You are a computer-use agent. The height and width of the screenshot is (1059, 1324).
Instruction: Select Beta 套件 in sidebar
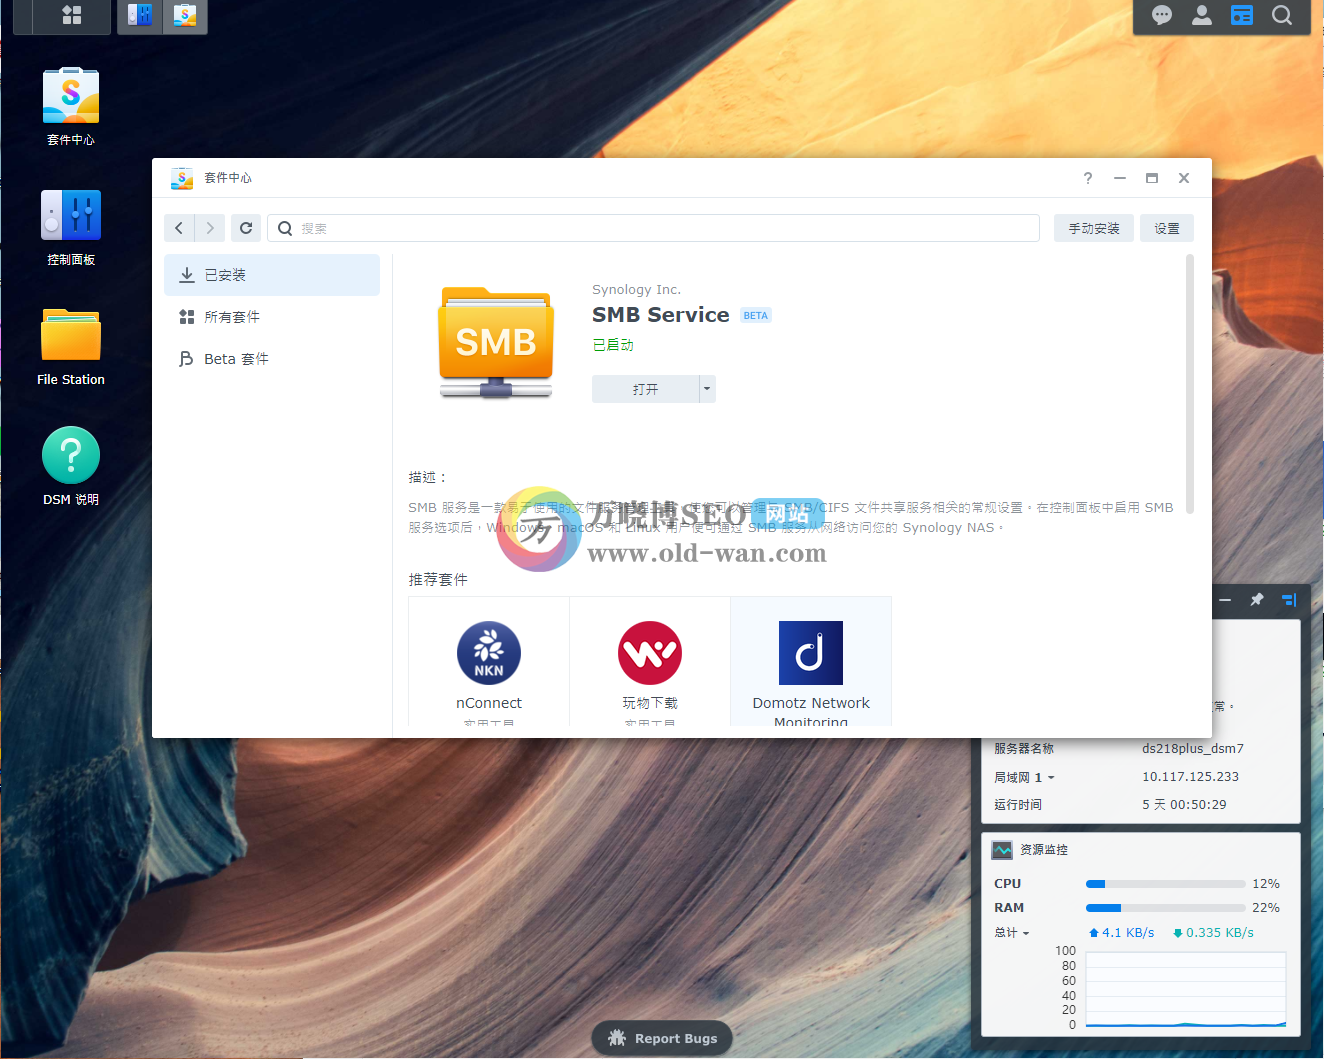[x=272, y=359]
